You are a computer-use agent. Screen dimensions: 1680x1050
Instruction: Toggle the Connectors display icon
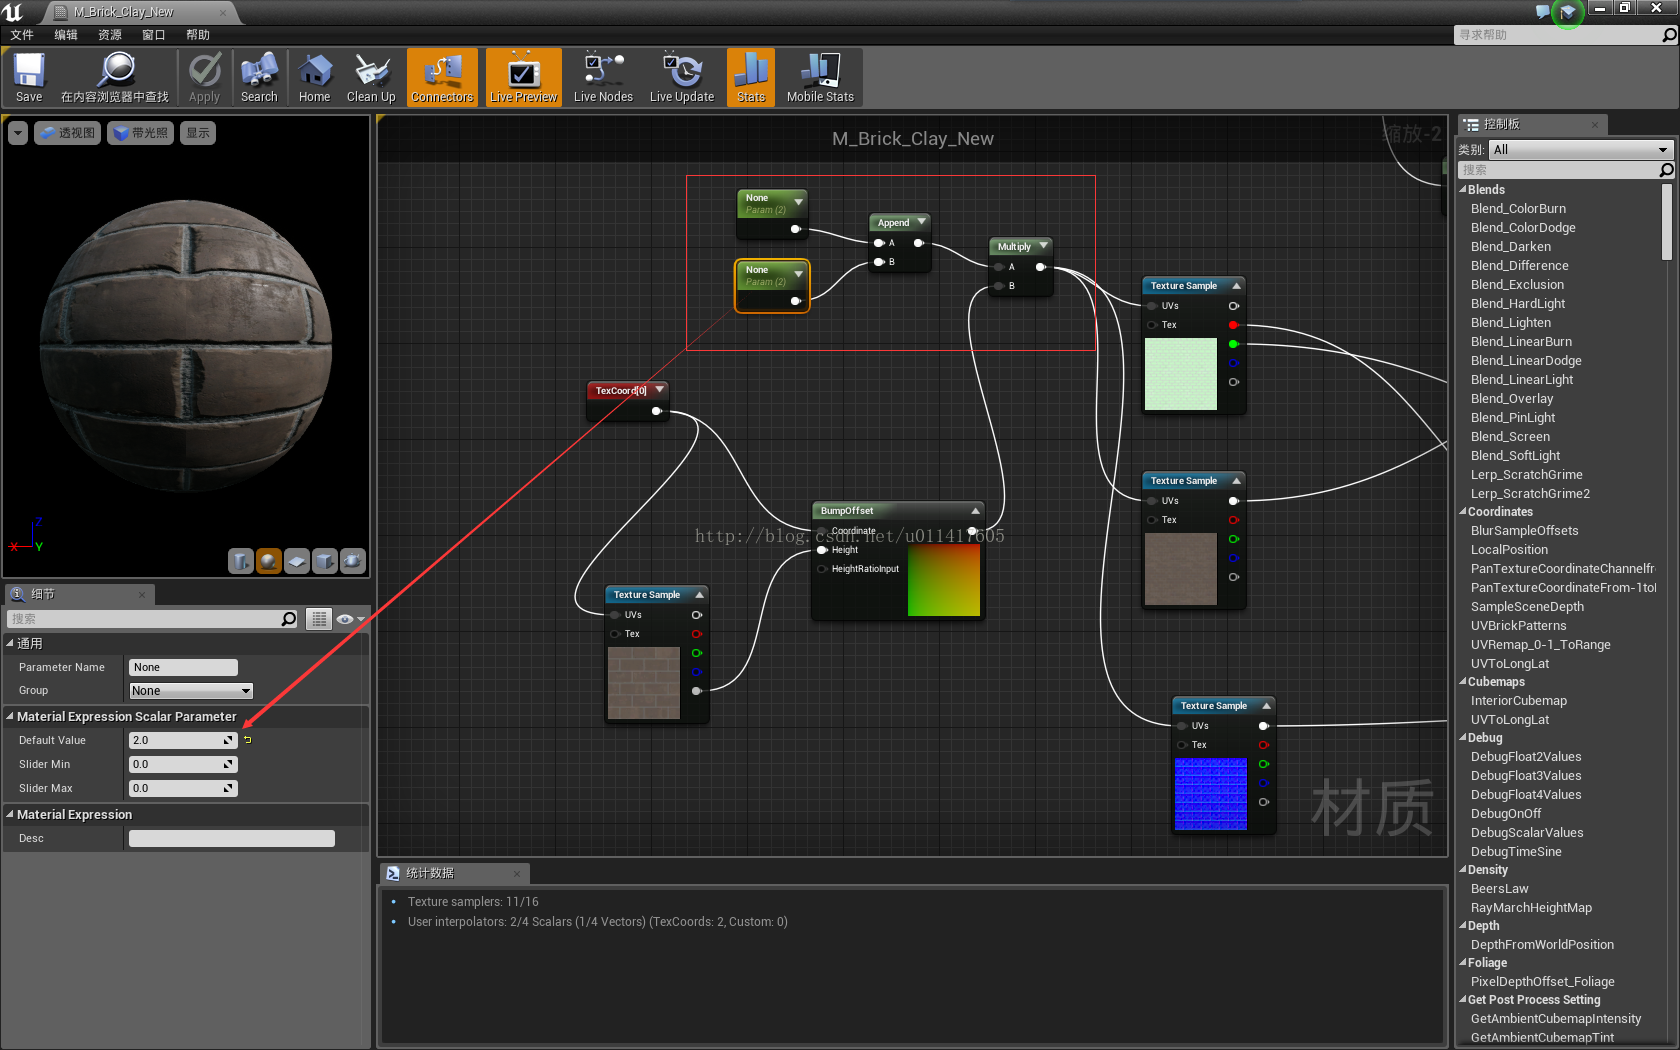[x=441, y=77]
